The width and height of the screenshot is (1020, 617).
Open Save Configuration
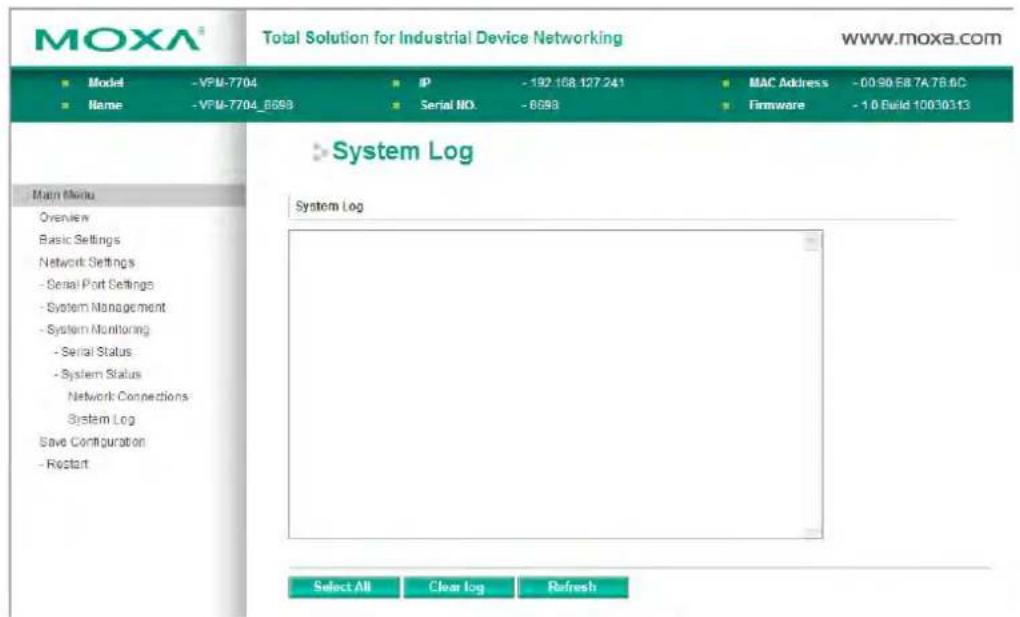click(x=92, y=441)
